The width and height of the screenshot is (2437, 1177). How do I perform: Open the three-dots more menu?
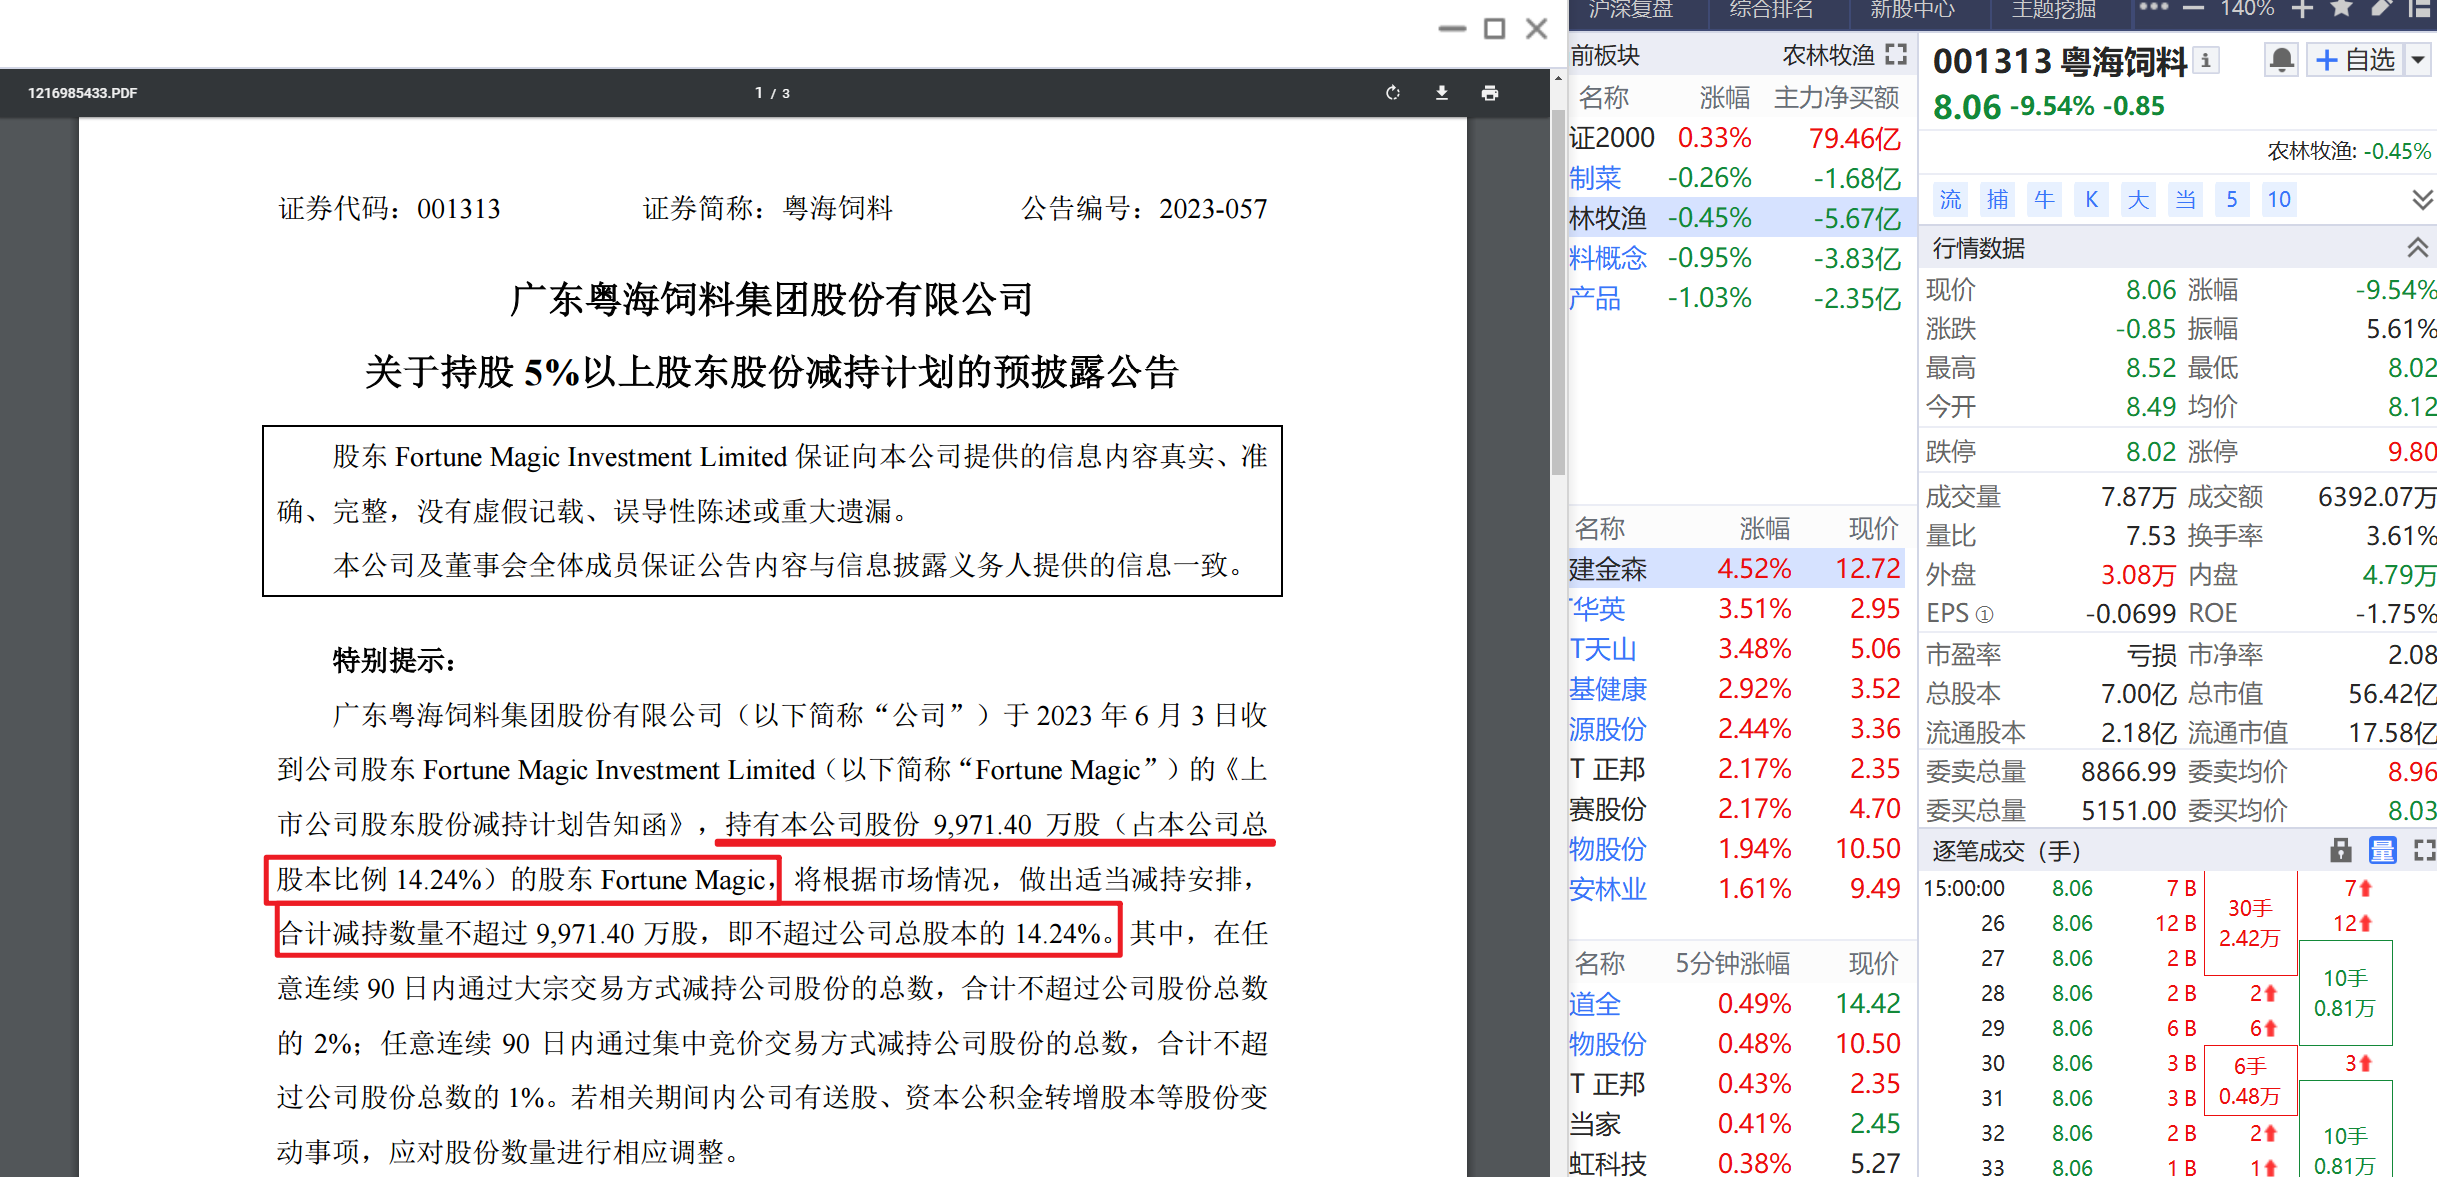2153,7
